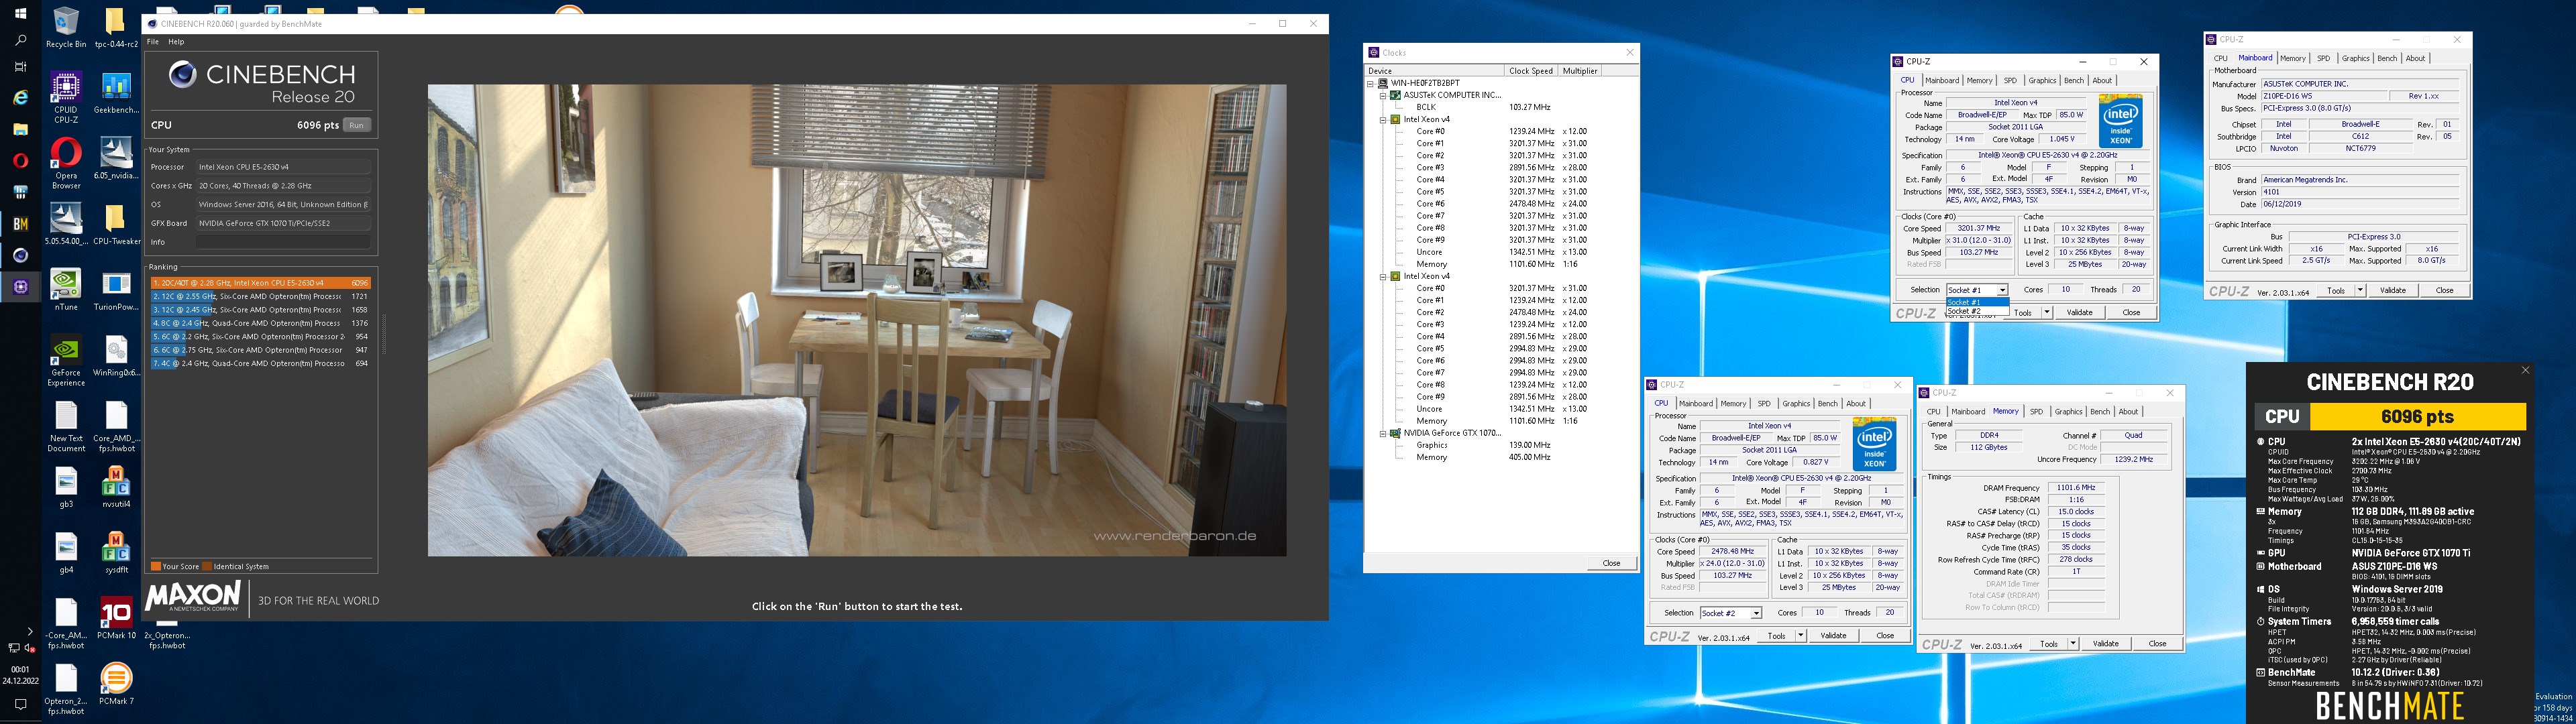Launch Geekbench from the desktop
This screenshot has width=2576, height=724.
(x=116, y=93)
